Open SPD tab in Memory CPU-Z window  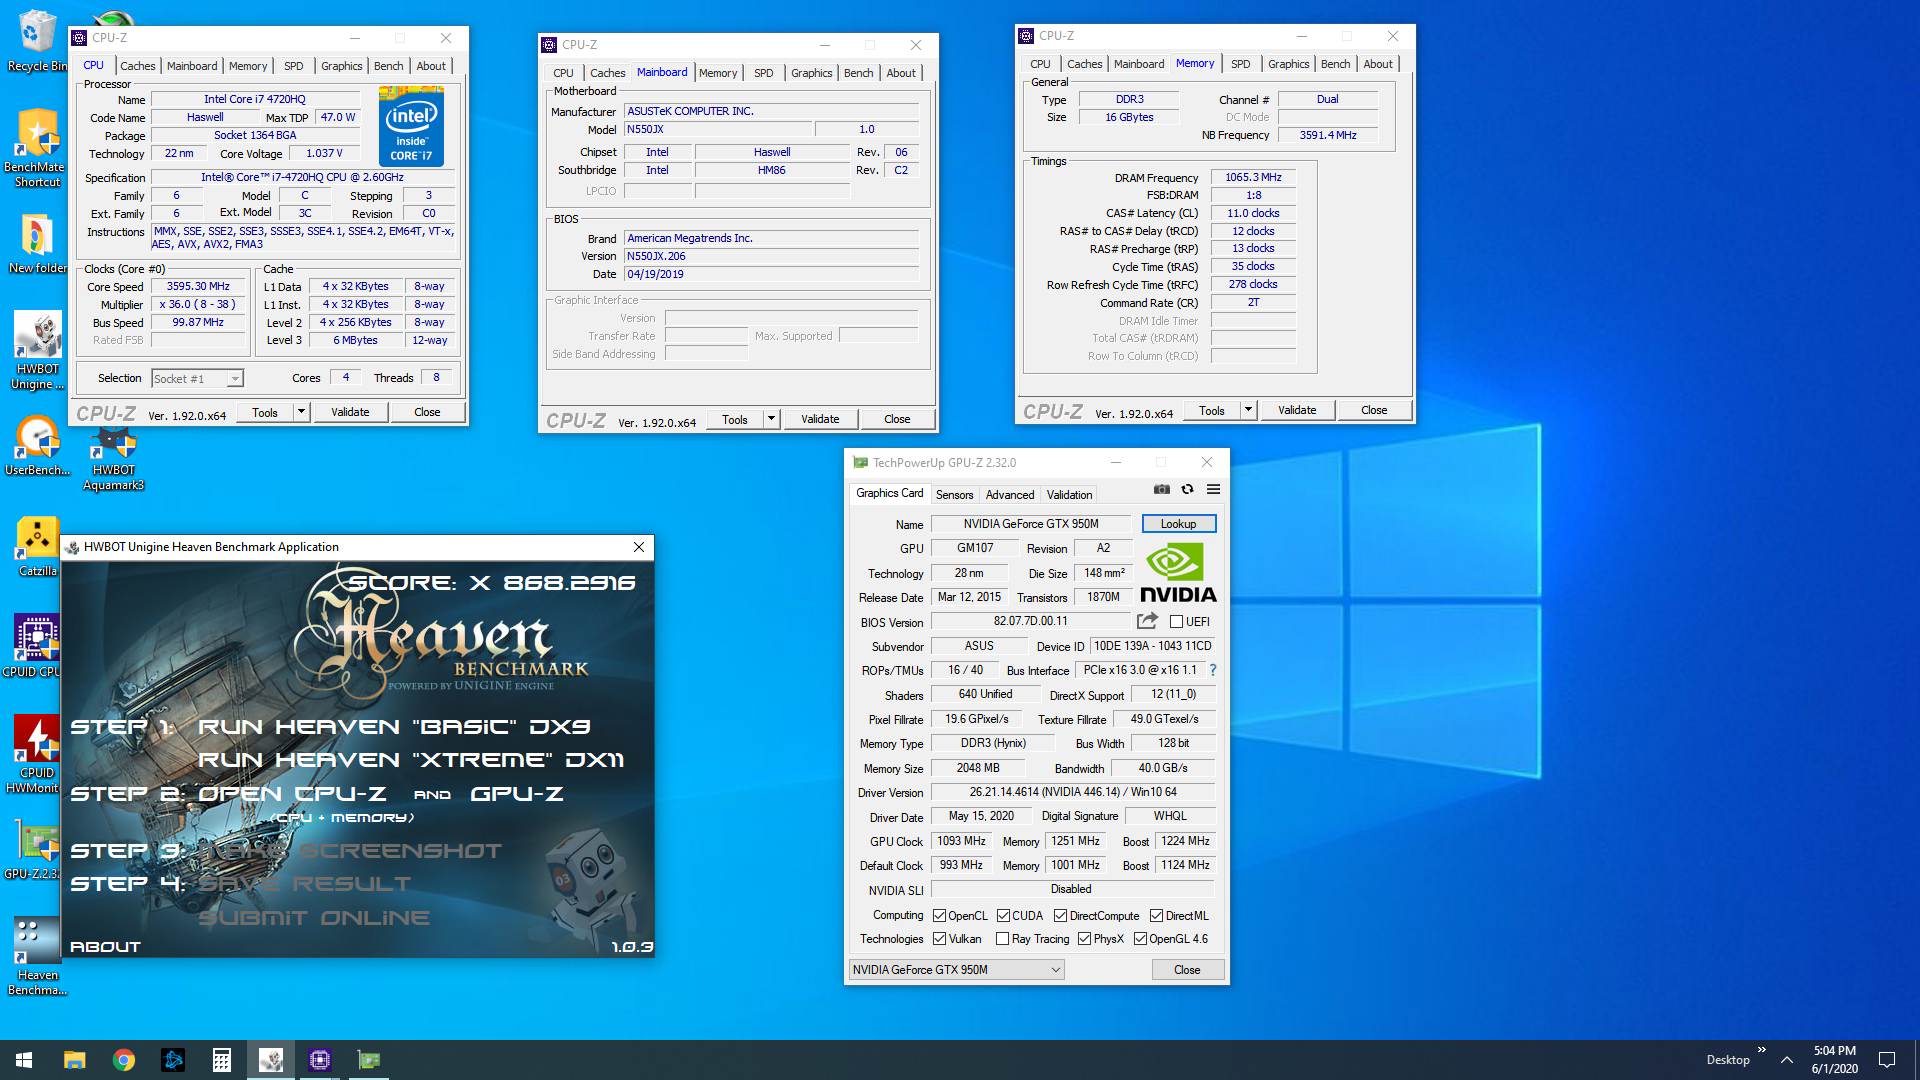[x=1240, y=64]
